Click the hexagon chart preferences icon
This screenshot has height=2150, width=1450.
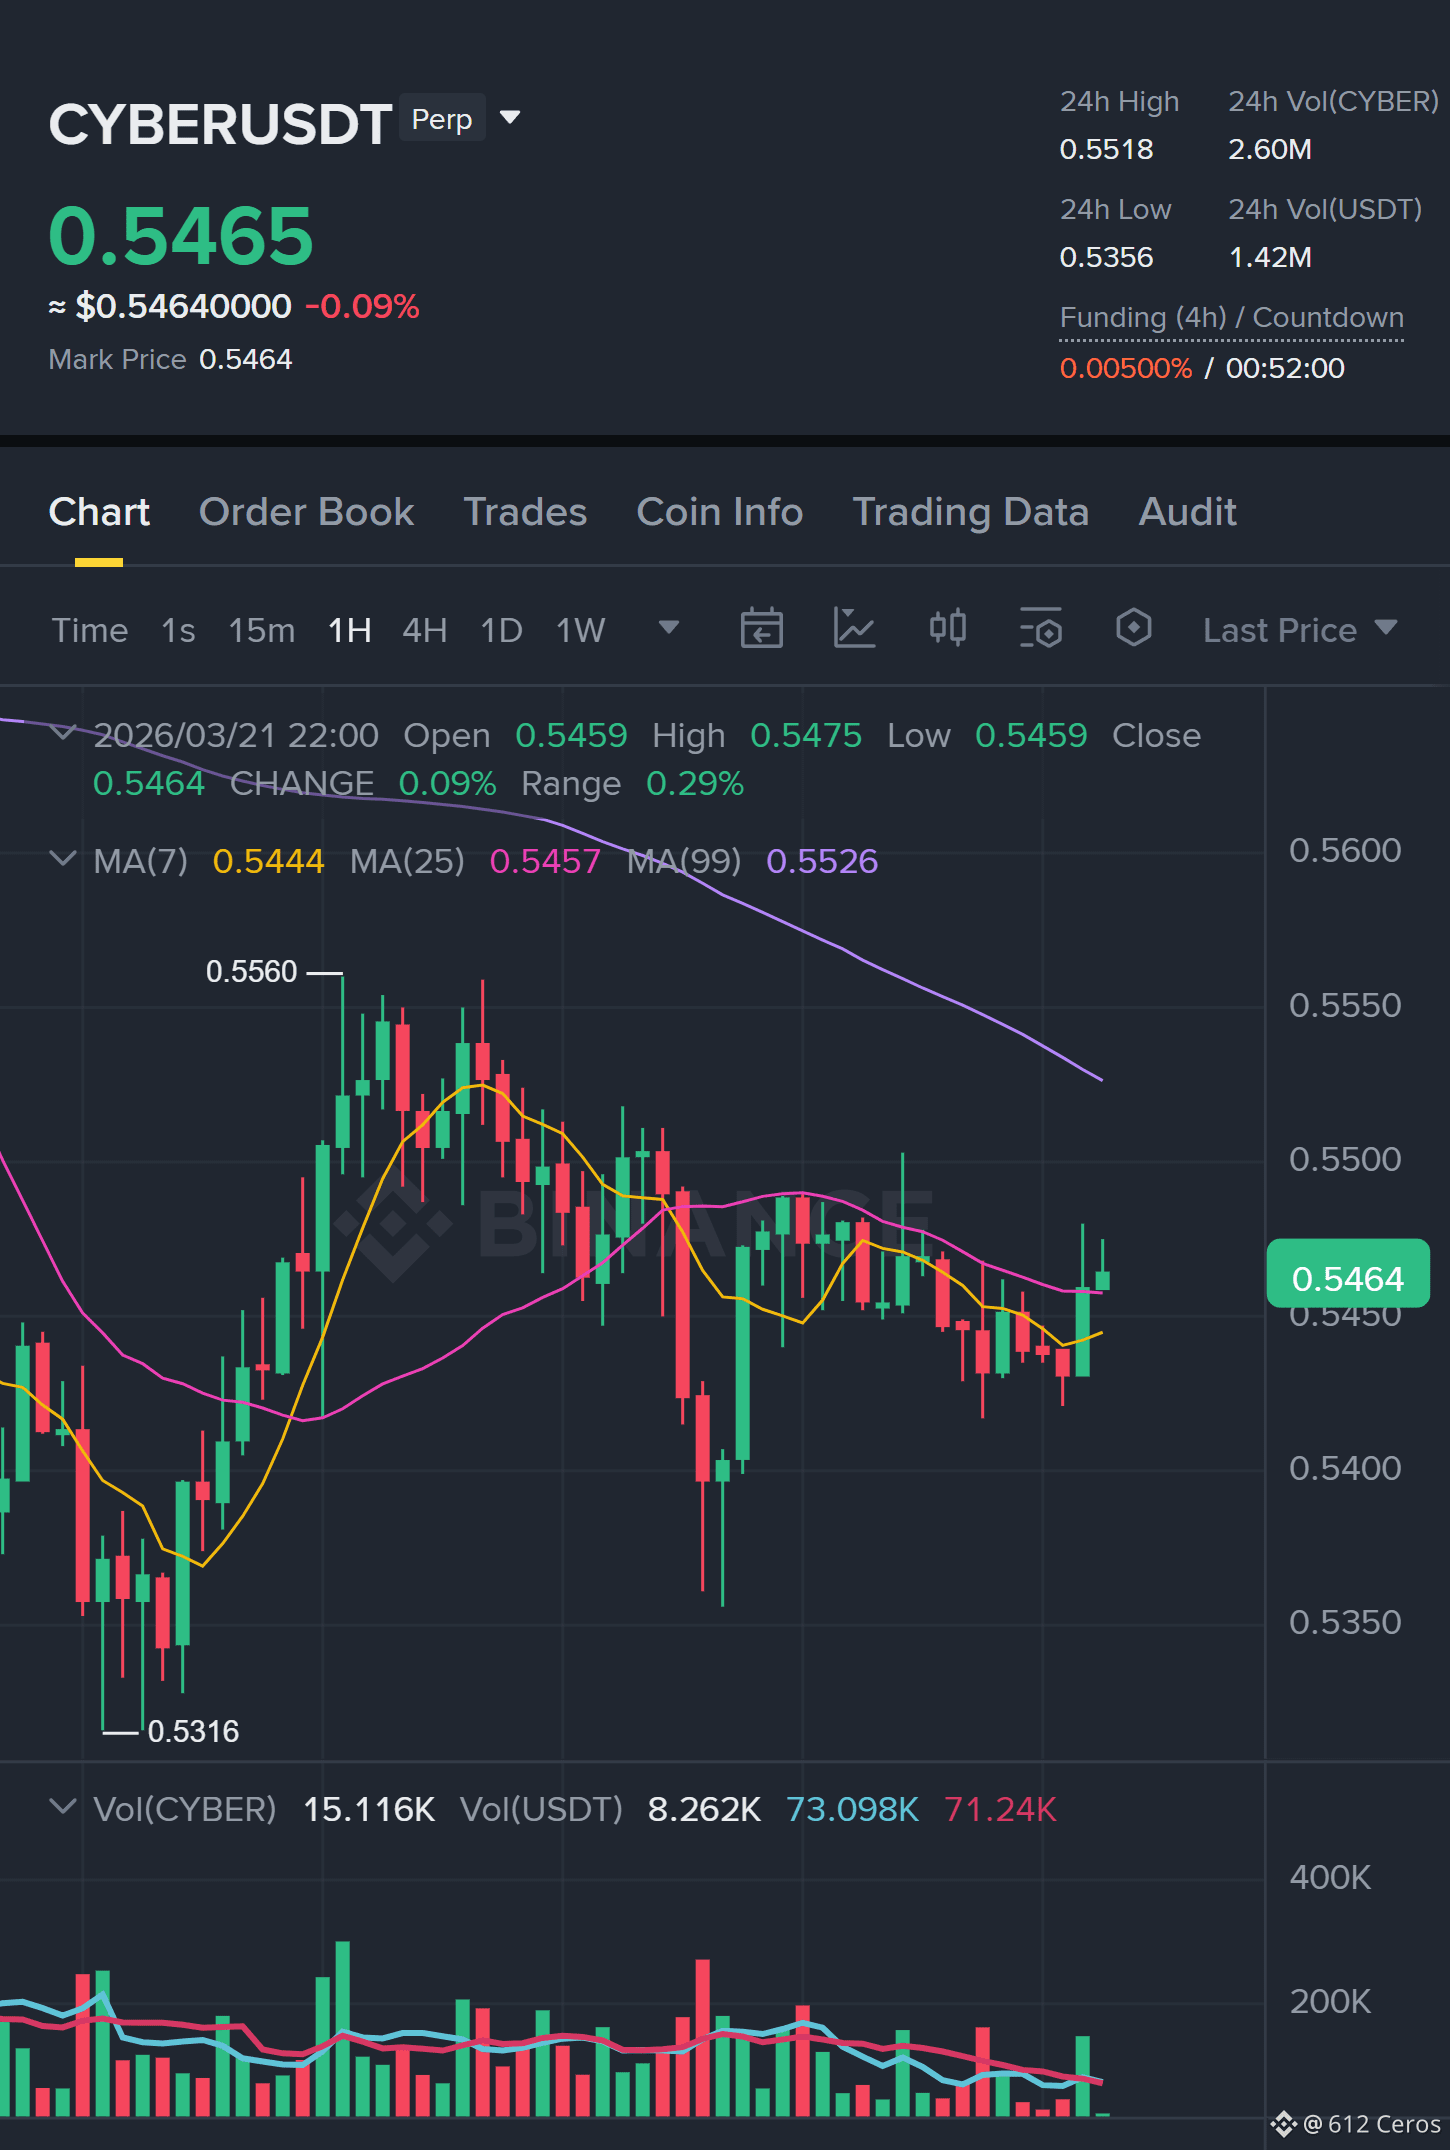tap(1133, 628)
